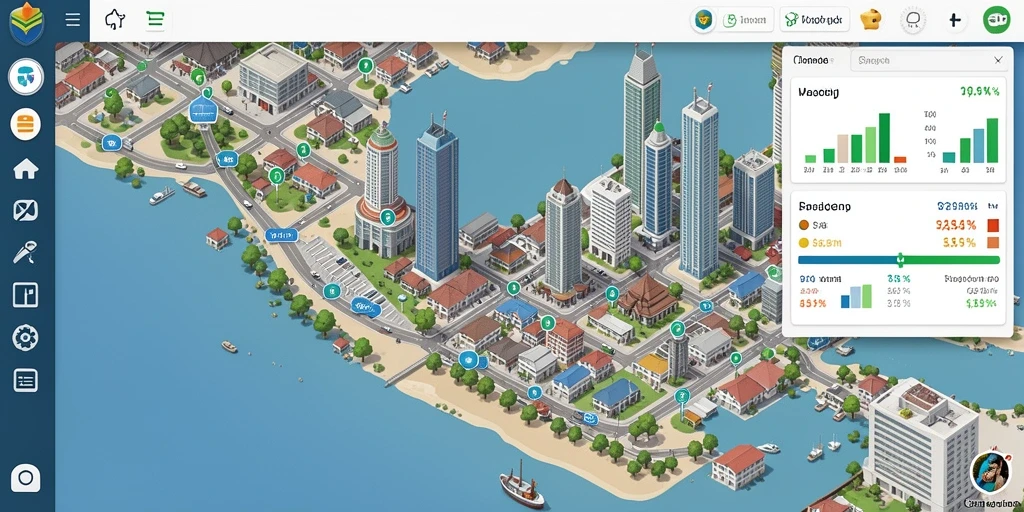The image size is (1024, 512).
Task: Open the layout panels icon in the sidebar
Action: pyautogui.click(x=25, y=295)
